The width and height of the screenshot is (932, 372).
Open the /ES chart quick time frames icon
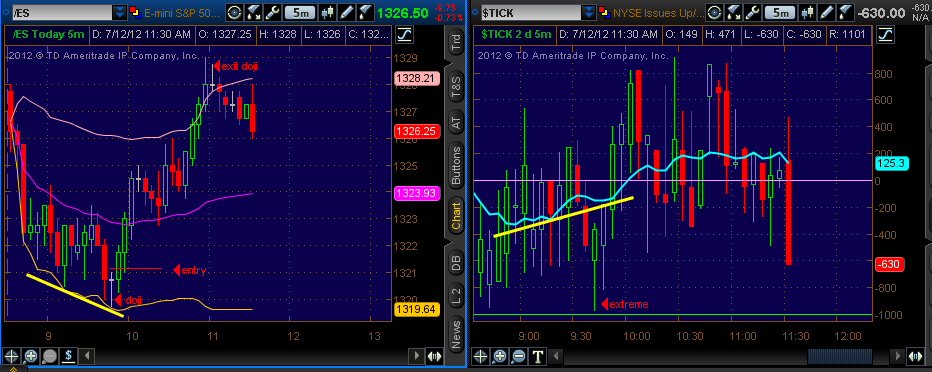pyautogui.click(x=235, y=11)
